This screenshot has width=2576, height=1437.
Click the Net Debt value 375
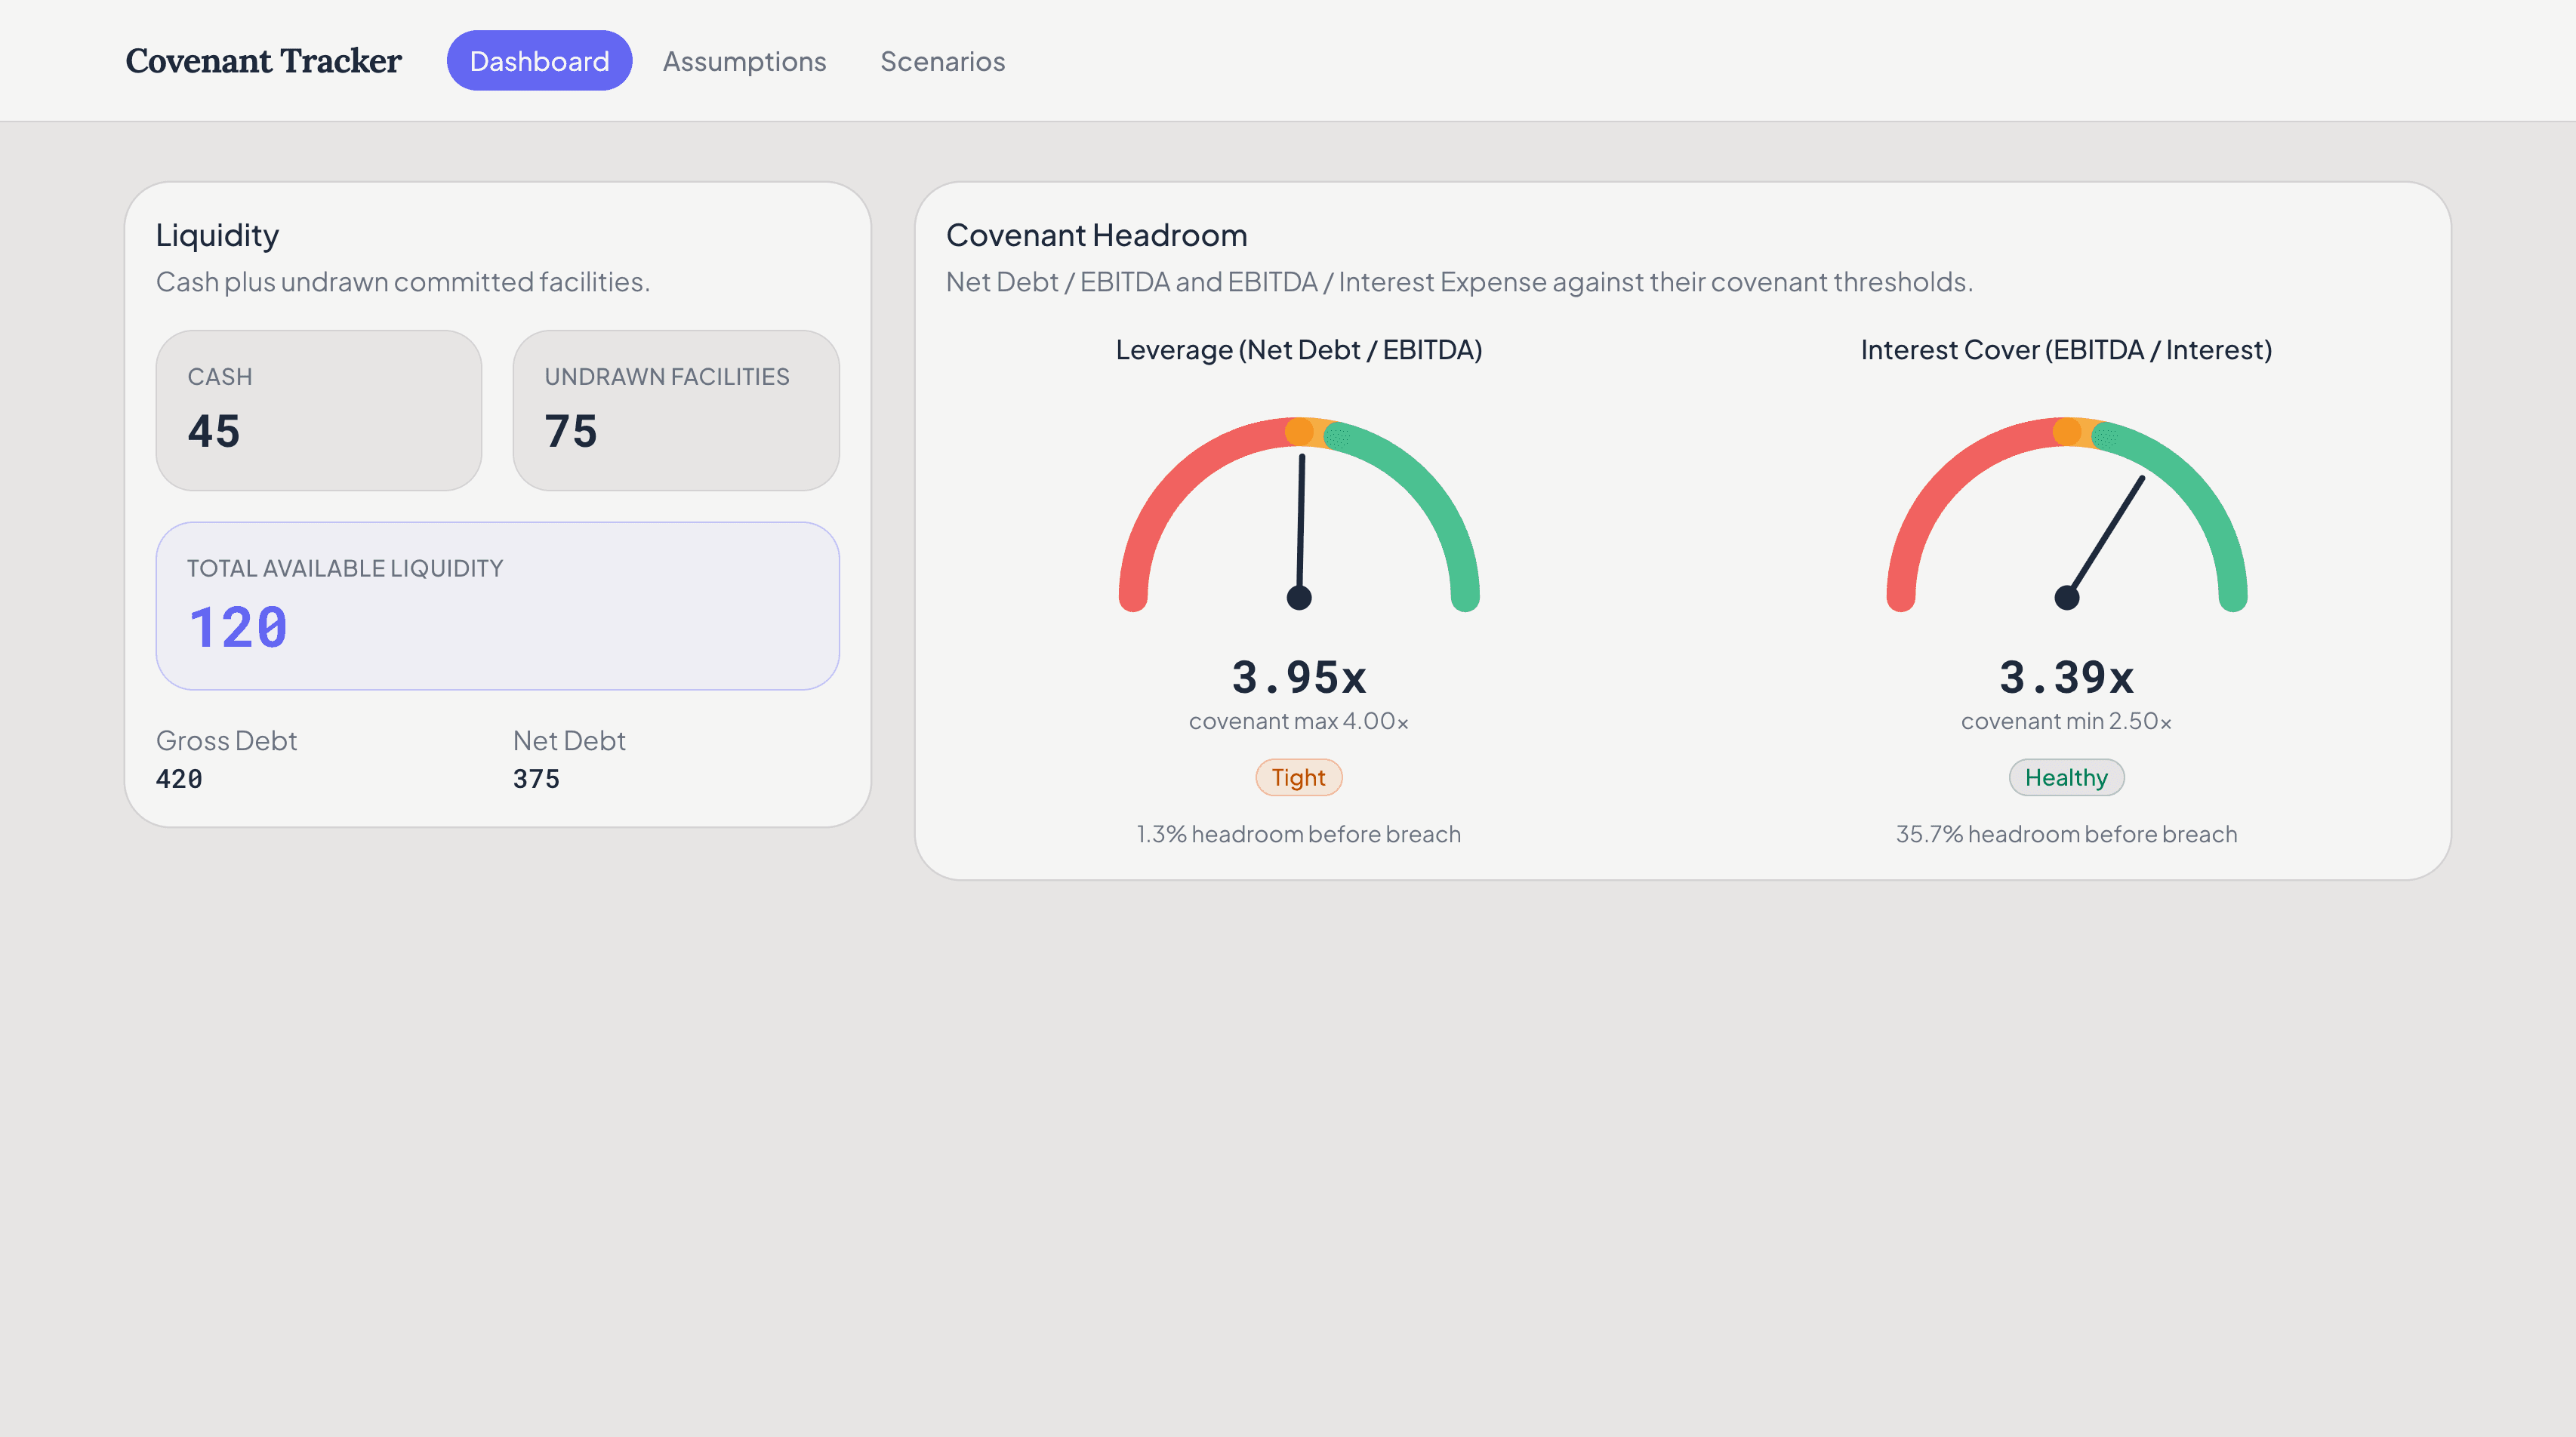pos(536,779)
